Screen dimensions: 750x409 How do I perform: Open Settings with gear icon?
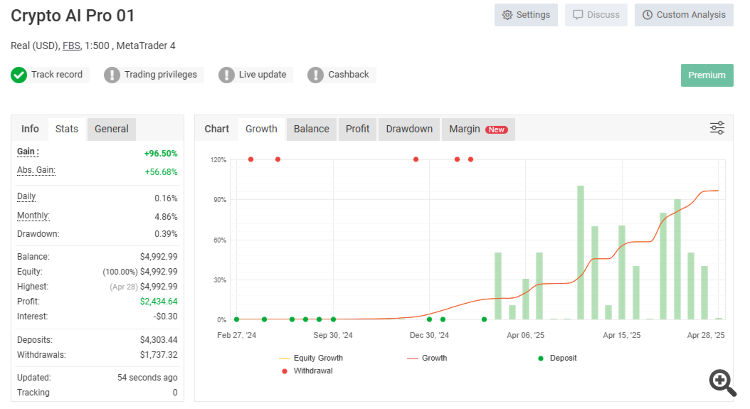click(x=526, y=15)
